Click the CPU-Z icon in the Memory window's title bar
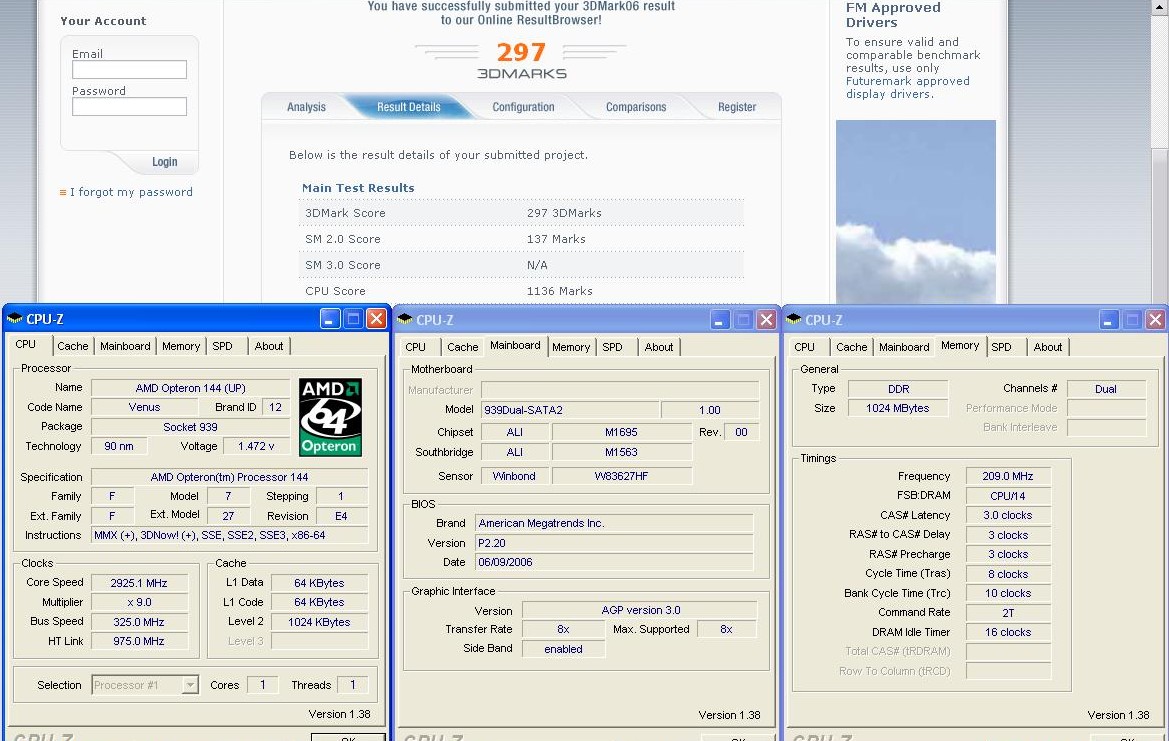Image resolution: width=1169 pixels, height=741 pixels. pyautogui.click(x=794, y=320)
